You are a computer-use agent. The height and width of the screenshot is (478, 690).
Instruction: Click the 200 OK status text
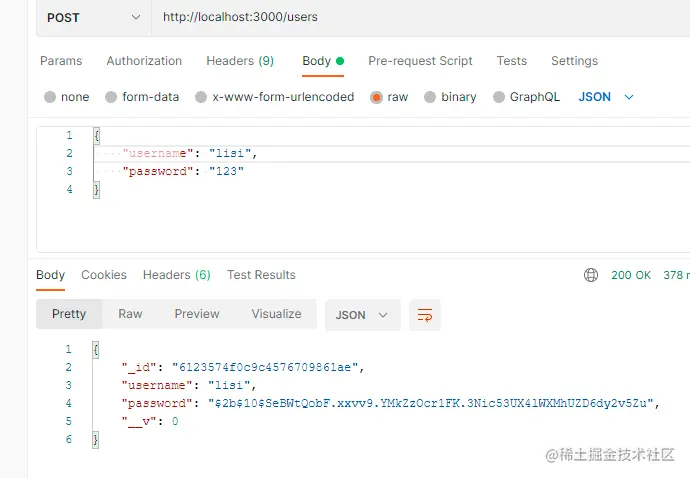coord(631,275)
